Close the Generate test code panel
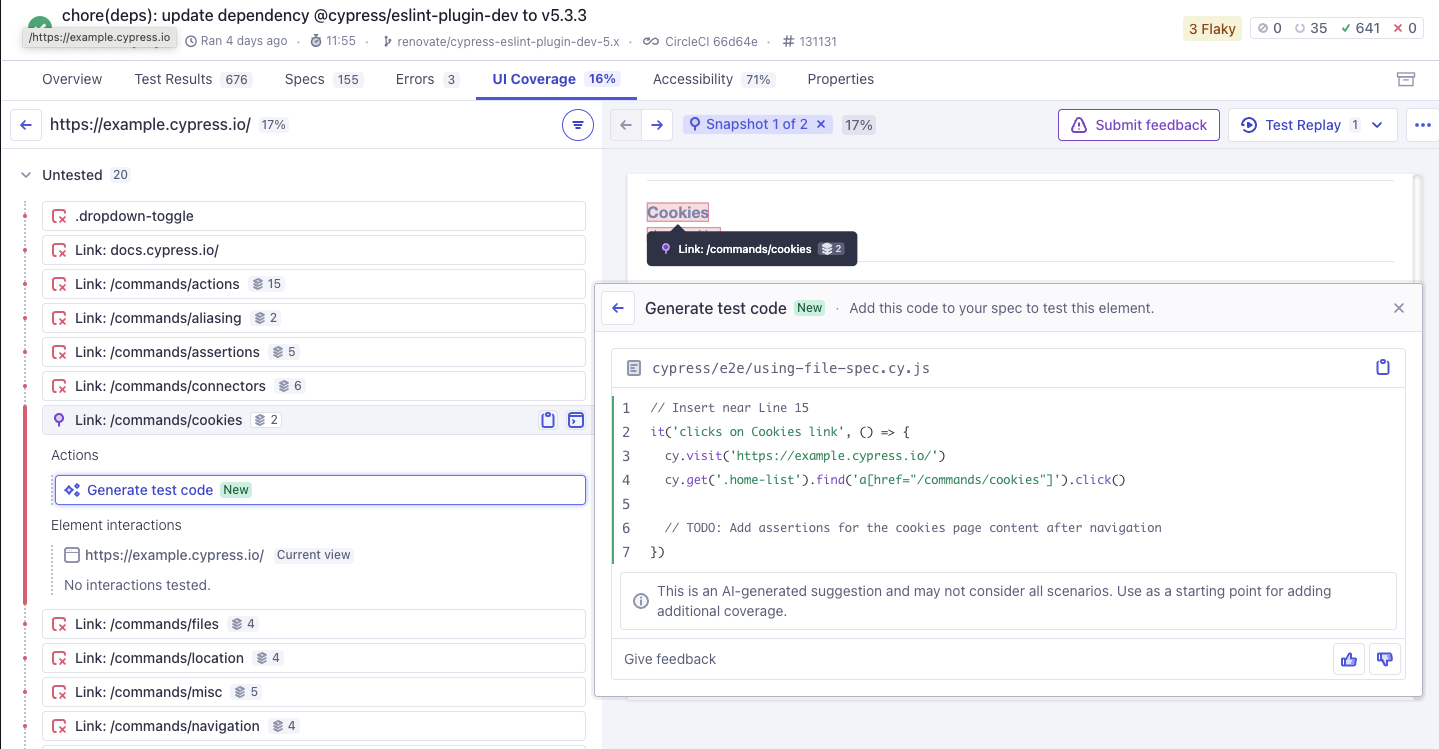Viewport: 1439px width, 749px height. [1399, 308]
